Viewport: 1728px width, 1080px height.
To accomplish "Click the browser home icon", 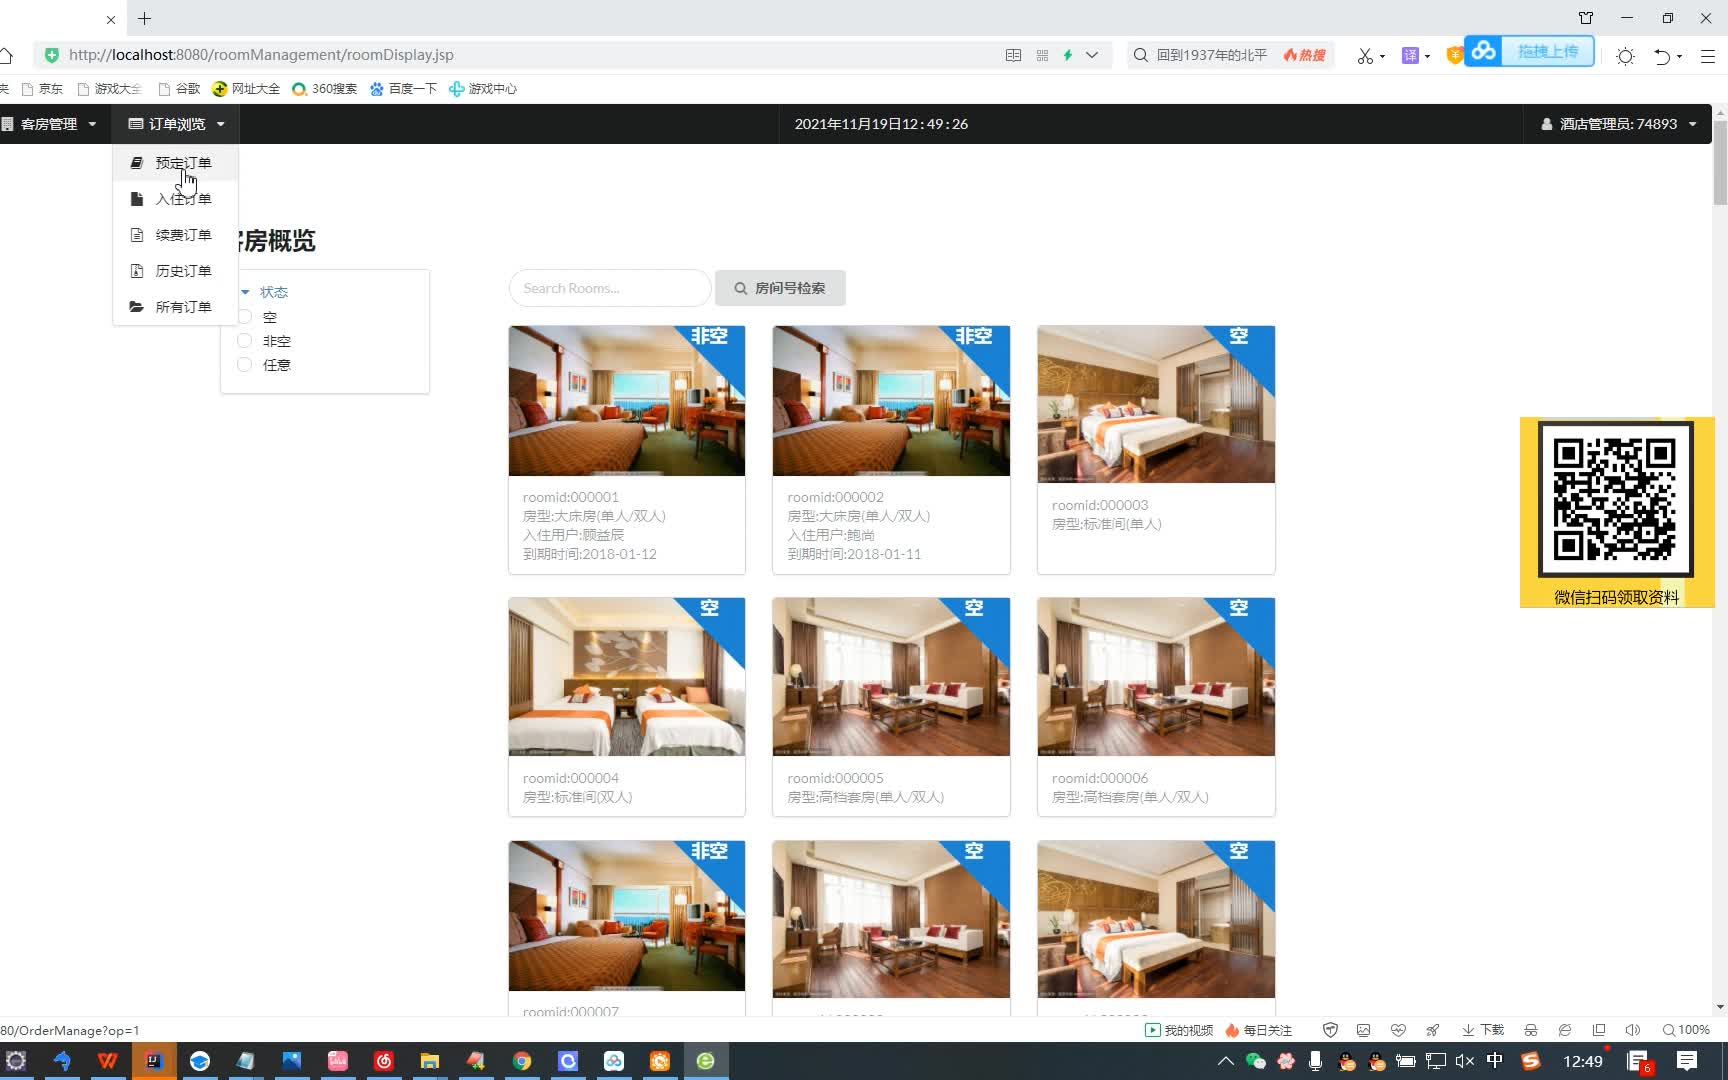I will click(6, 55).
